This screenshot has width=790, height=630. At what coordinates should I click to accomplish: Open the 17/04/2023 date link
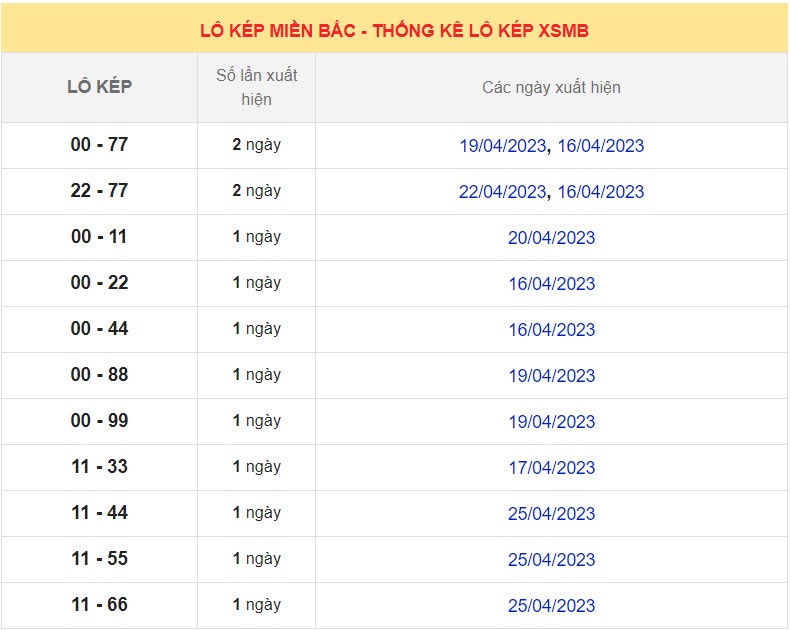coord(551,468)
